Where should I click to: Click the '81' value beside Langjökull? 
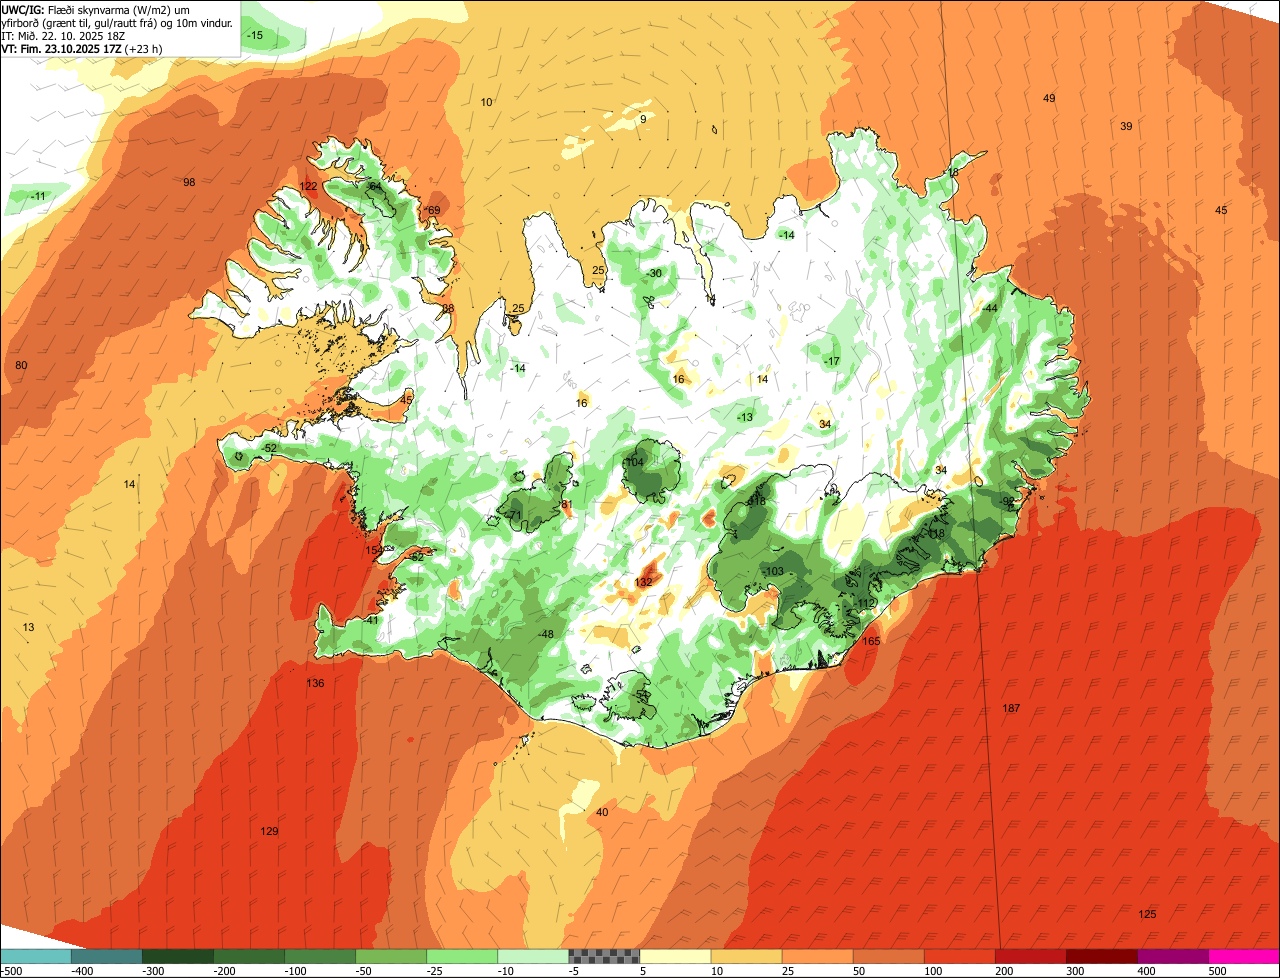tap(567, 504)
